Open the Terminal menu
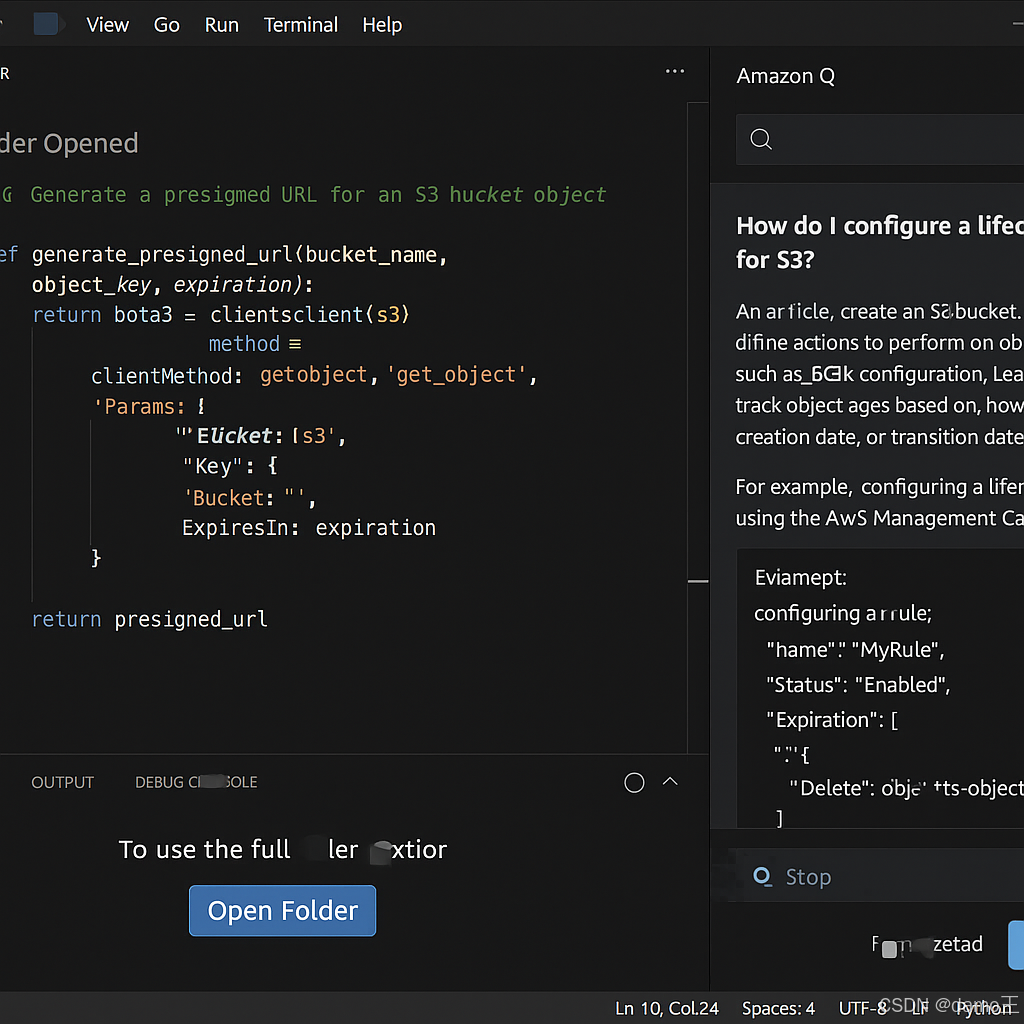Image resolution: width=1024 pixels, height=1024 pixels. pos(300,25)
